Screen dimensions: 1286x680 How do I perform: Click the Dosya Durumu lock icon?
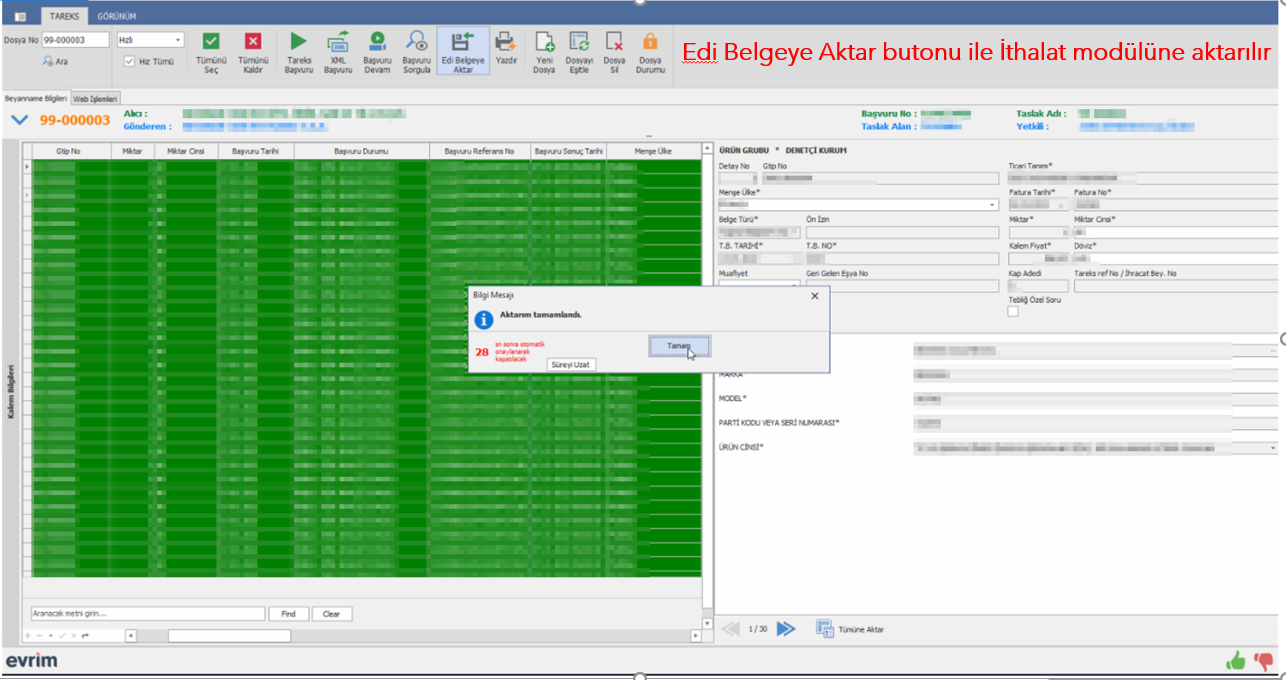point(650,42)
